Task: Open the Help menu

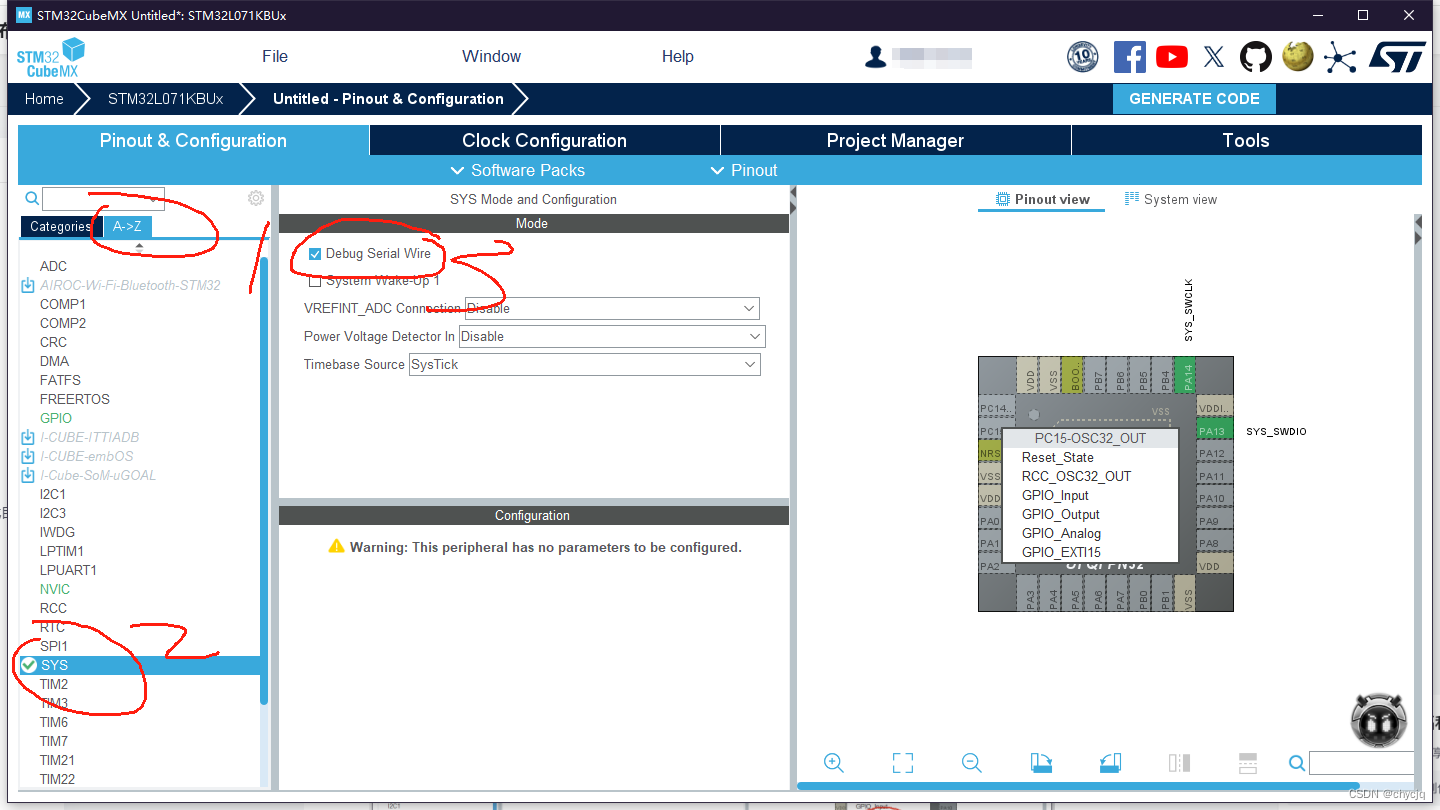Action: (677, 57)
